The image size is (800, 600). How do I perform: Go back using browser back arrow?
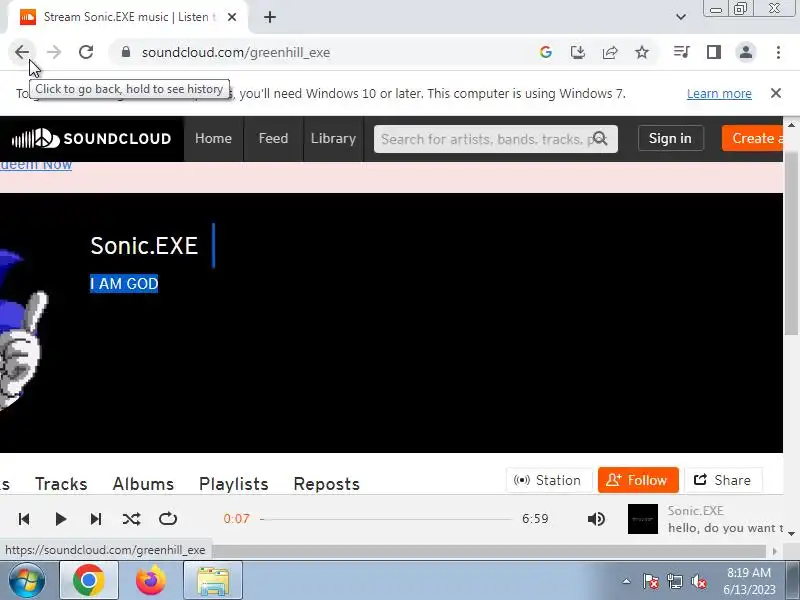click(x=22, y=52)
